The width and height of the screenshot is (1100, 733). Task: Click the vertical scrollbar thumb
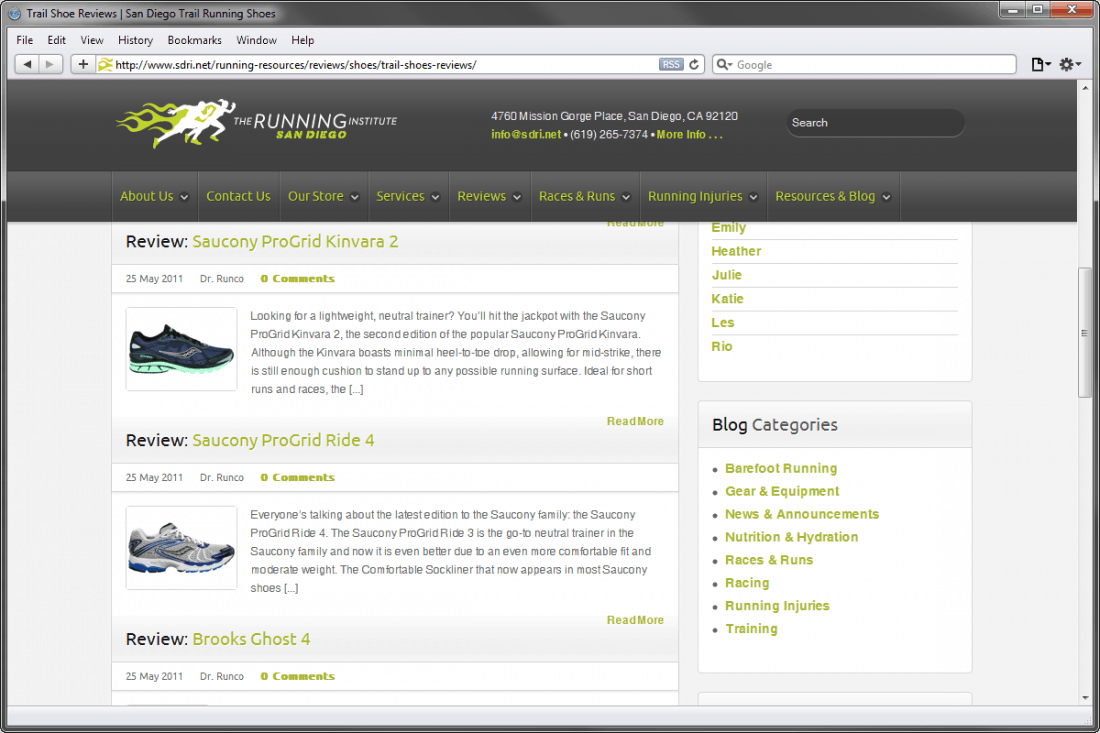click(x=1085, y=333)
